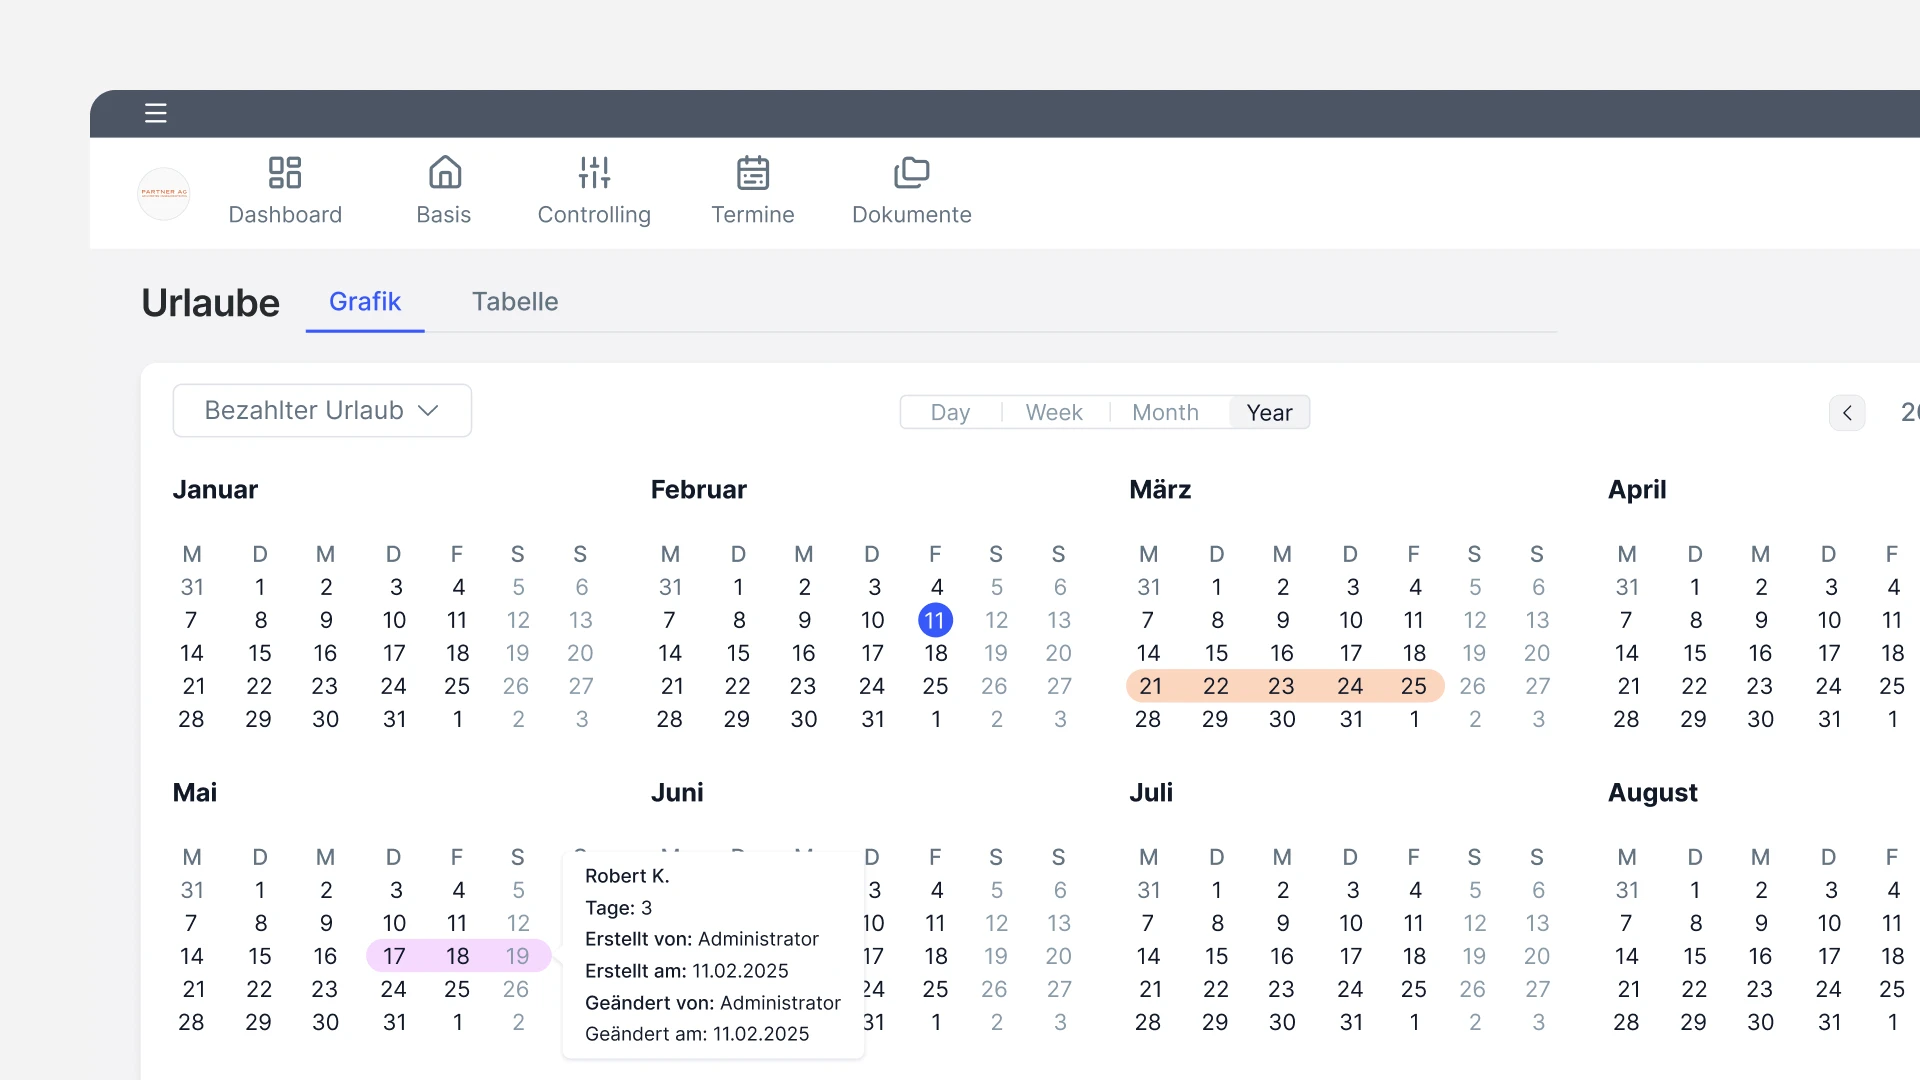
Task: Select the Year view option
Action: click(1269, 412)
